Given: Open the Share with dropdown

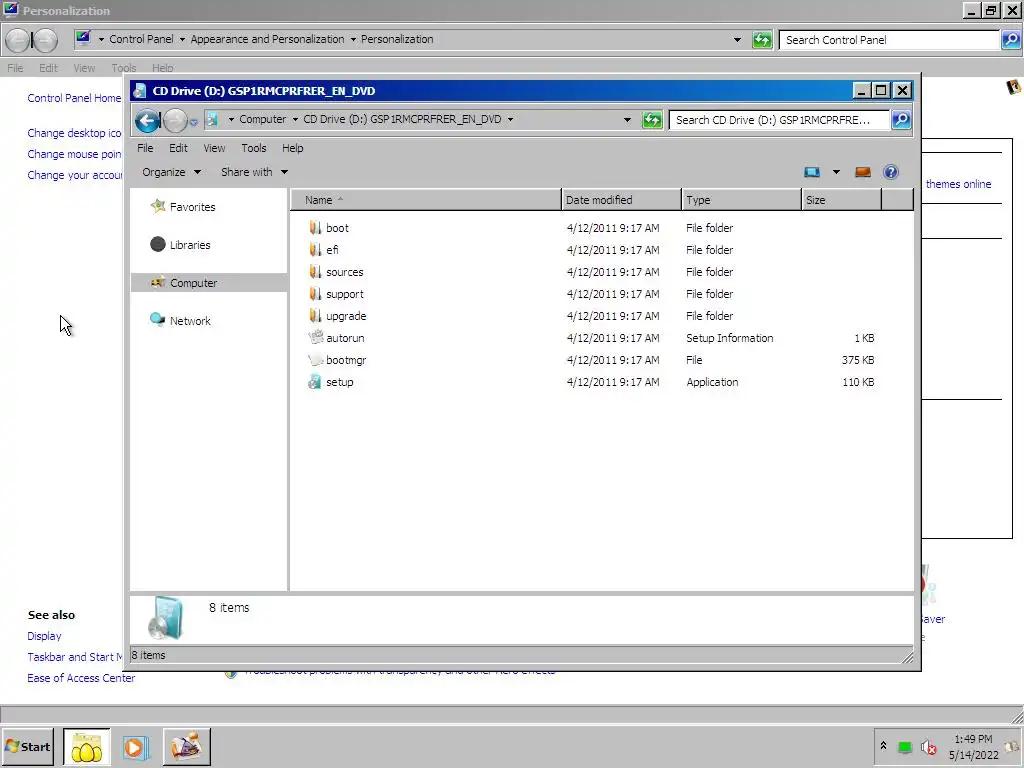Looking at the screenshot, I should pos(254,172).
